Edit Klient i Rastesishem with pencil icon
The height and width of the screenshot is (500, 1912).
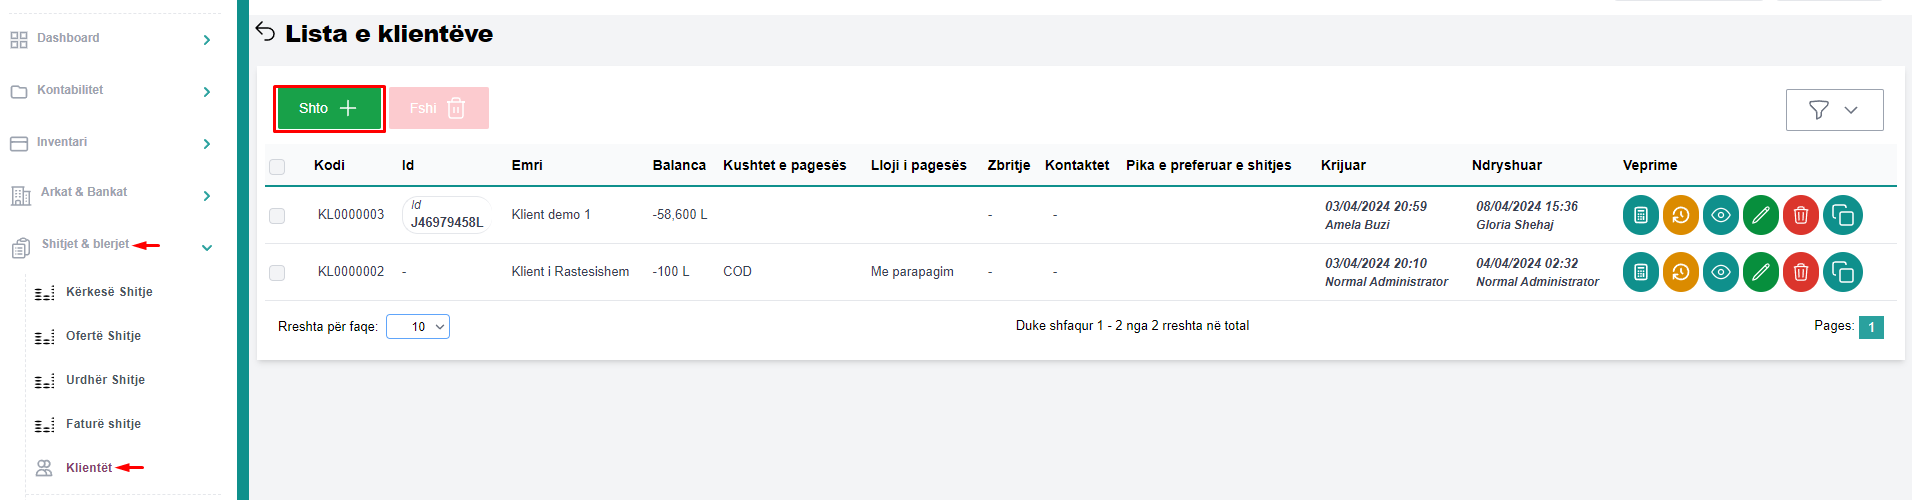pyautogui.click(x=1760, y=272)
